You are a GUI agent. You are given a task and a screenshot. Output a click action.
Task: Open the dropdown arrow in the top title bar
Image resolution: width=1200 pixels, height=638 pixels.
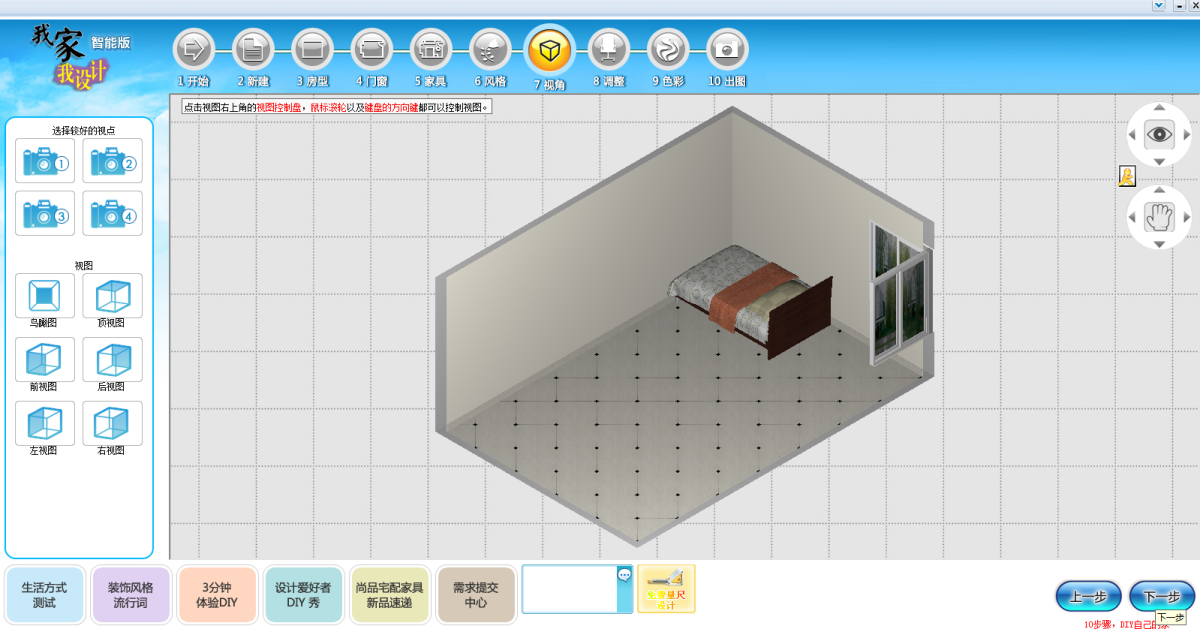click(x=1158, y=6)
